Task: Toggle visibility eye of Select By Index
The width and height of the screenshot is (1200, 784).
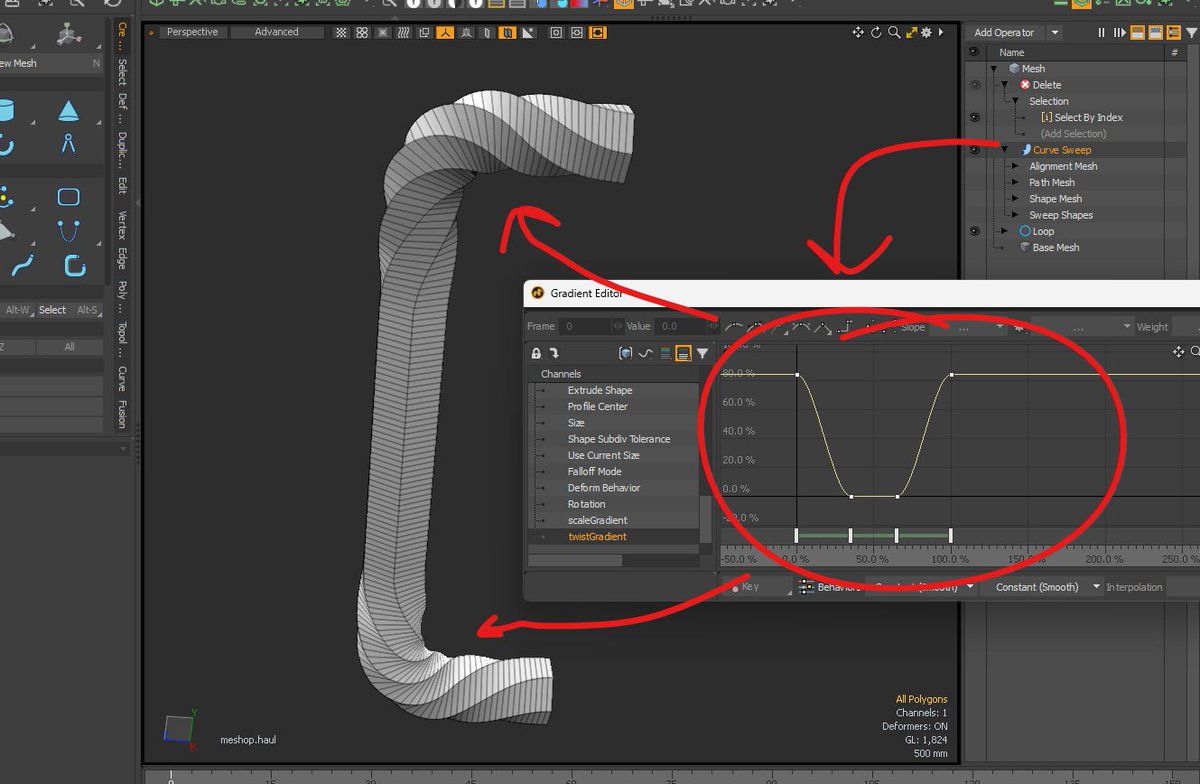Action: pyautogui.click(x=975, y=117)
